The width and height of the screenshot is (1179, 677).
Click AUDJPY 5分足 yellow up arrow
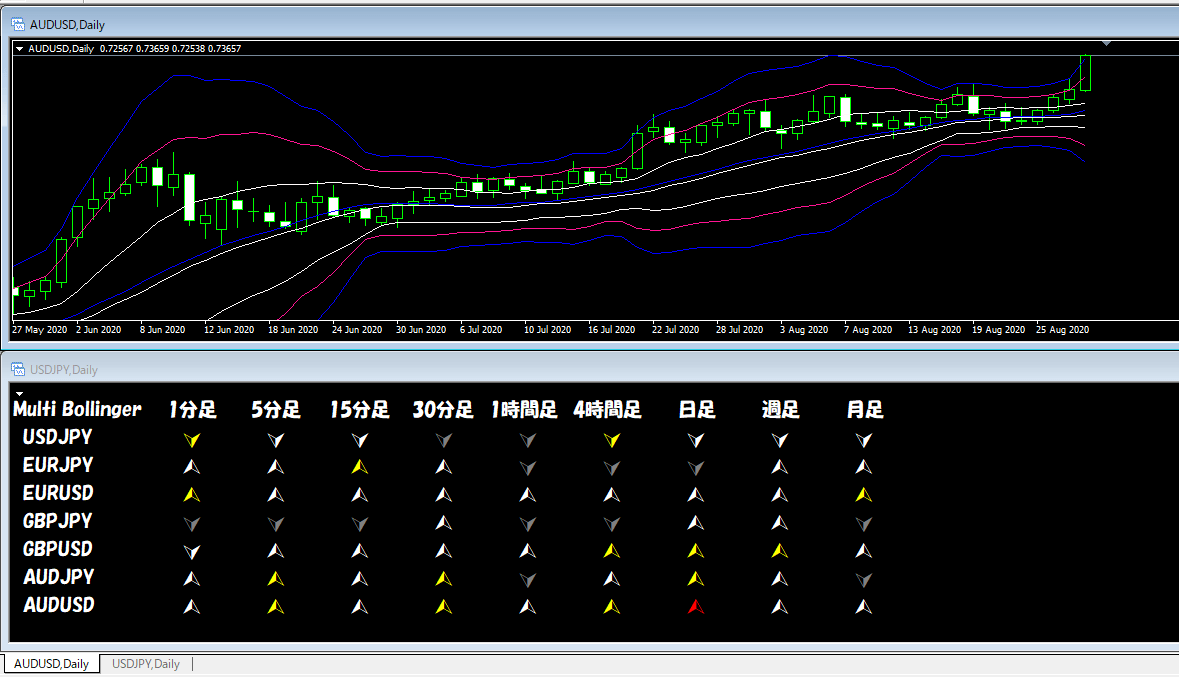[x=276, y=578]
